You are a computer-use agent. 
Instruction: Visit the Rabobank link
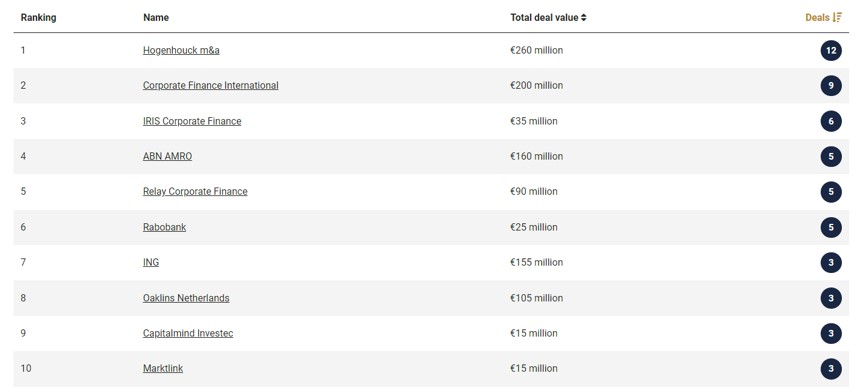(x=164, y=227)
